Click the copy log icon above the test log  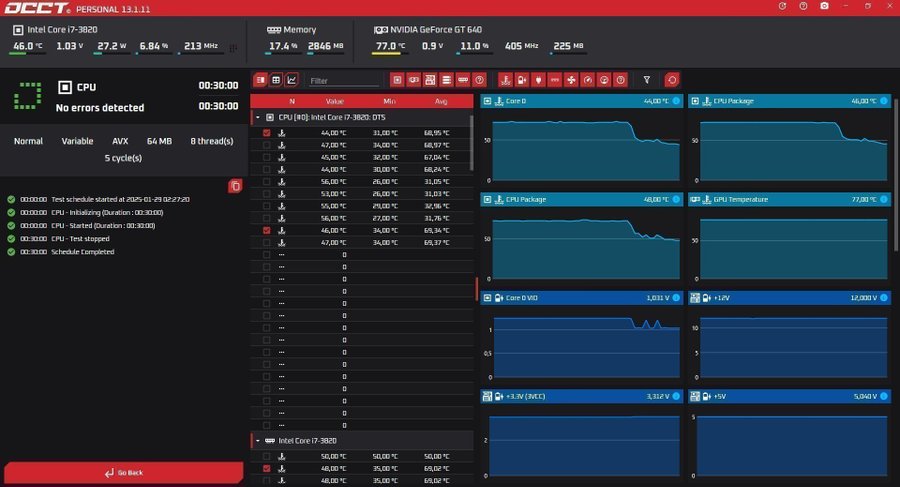pos(235,185)
